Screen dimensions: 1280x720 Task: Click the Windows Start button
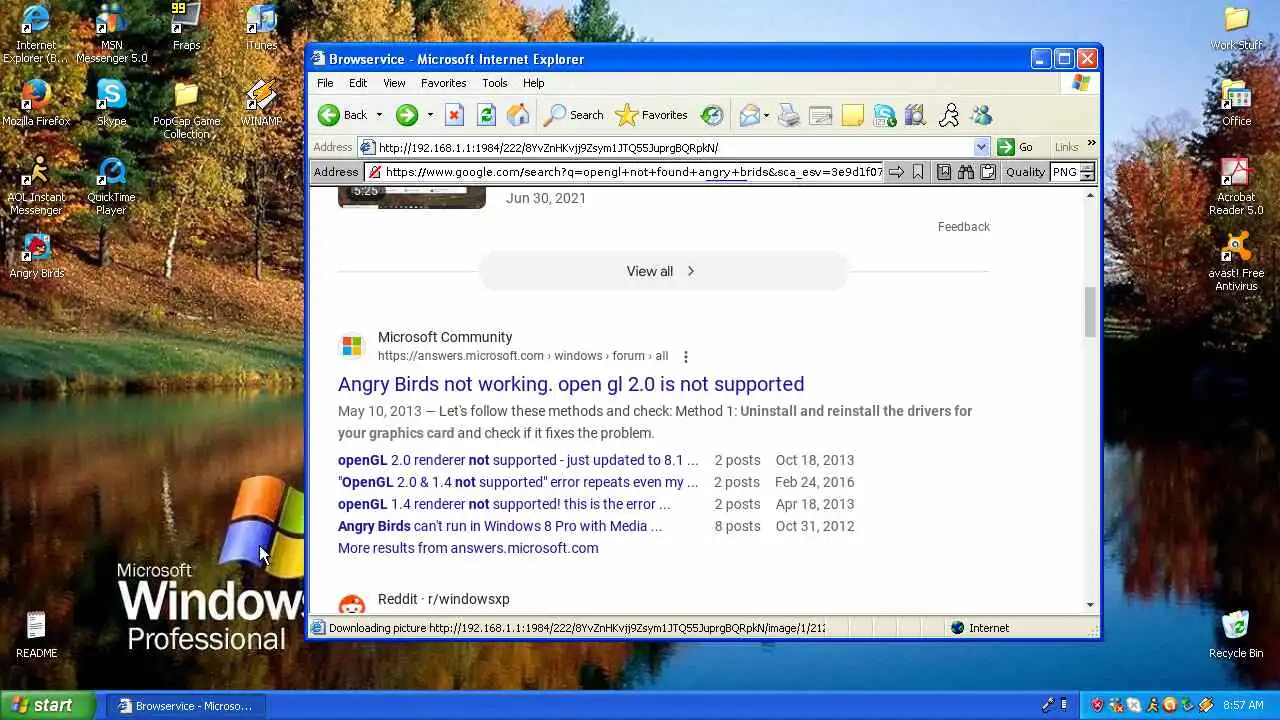(x=47, y=705)
